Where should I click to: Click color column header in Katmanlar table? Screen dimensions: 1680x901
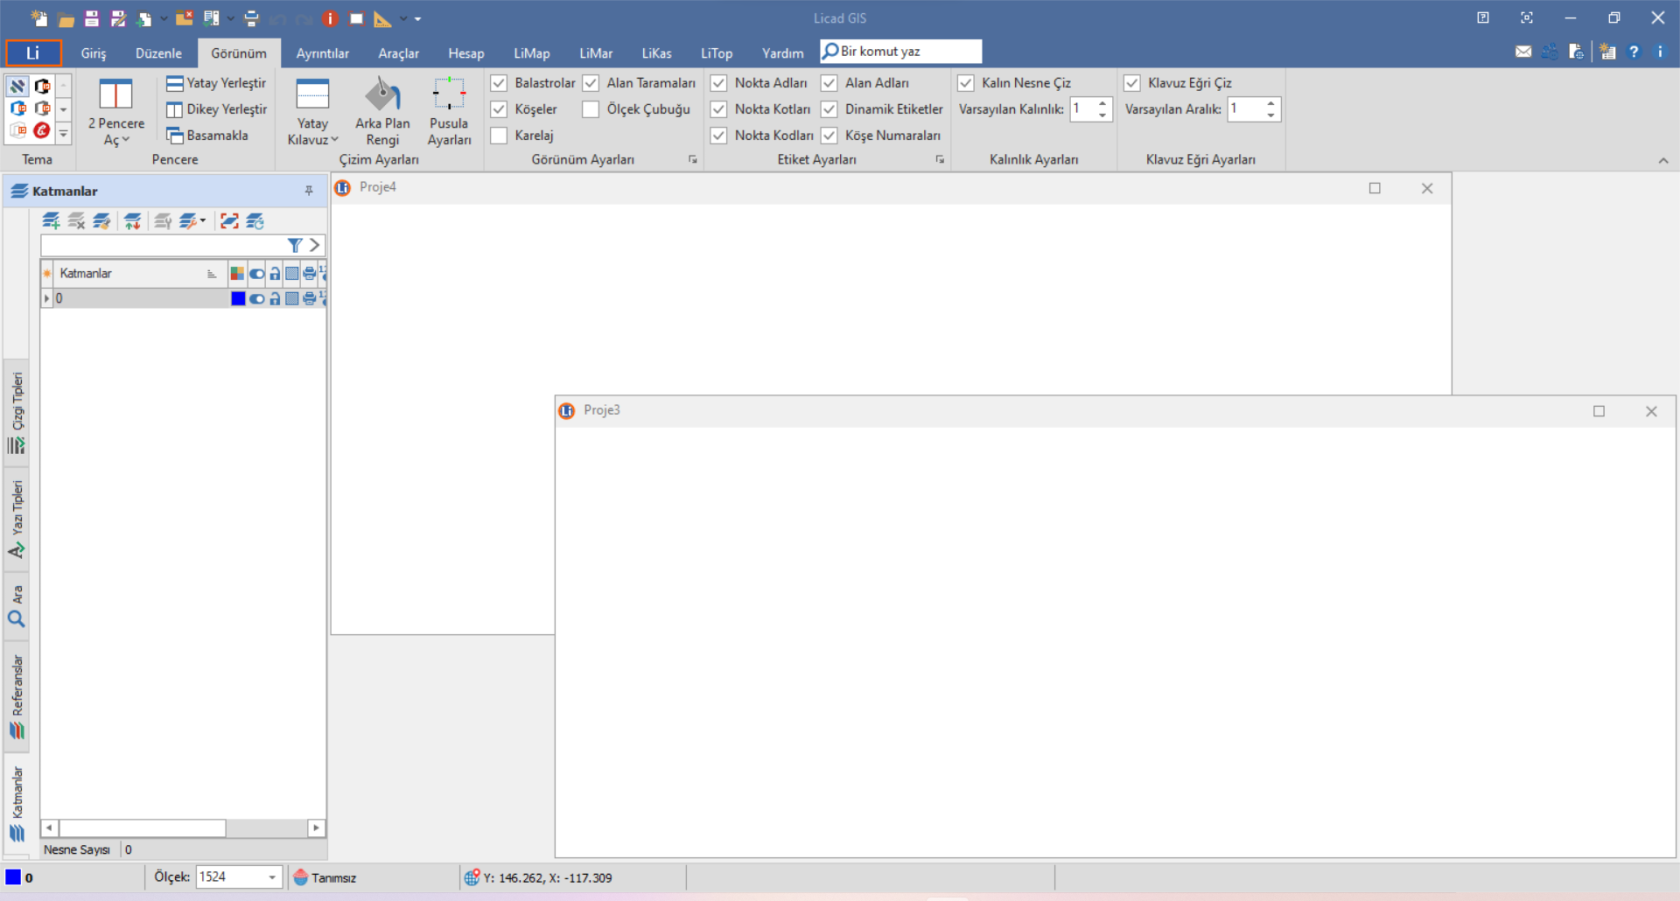pos(237,273)
